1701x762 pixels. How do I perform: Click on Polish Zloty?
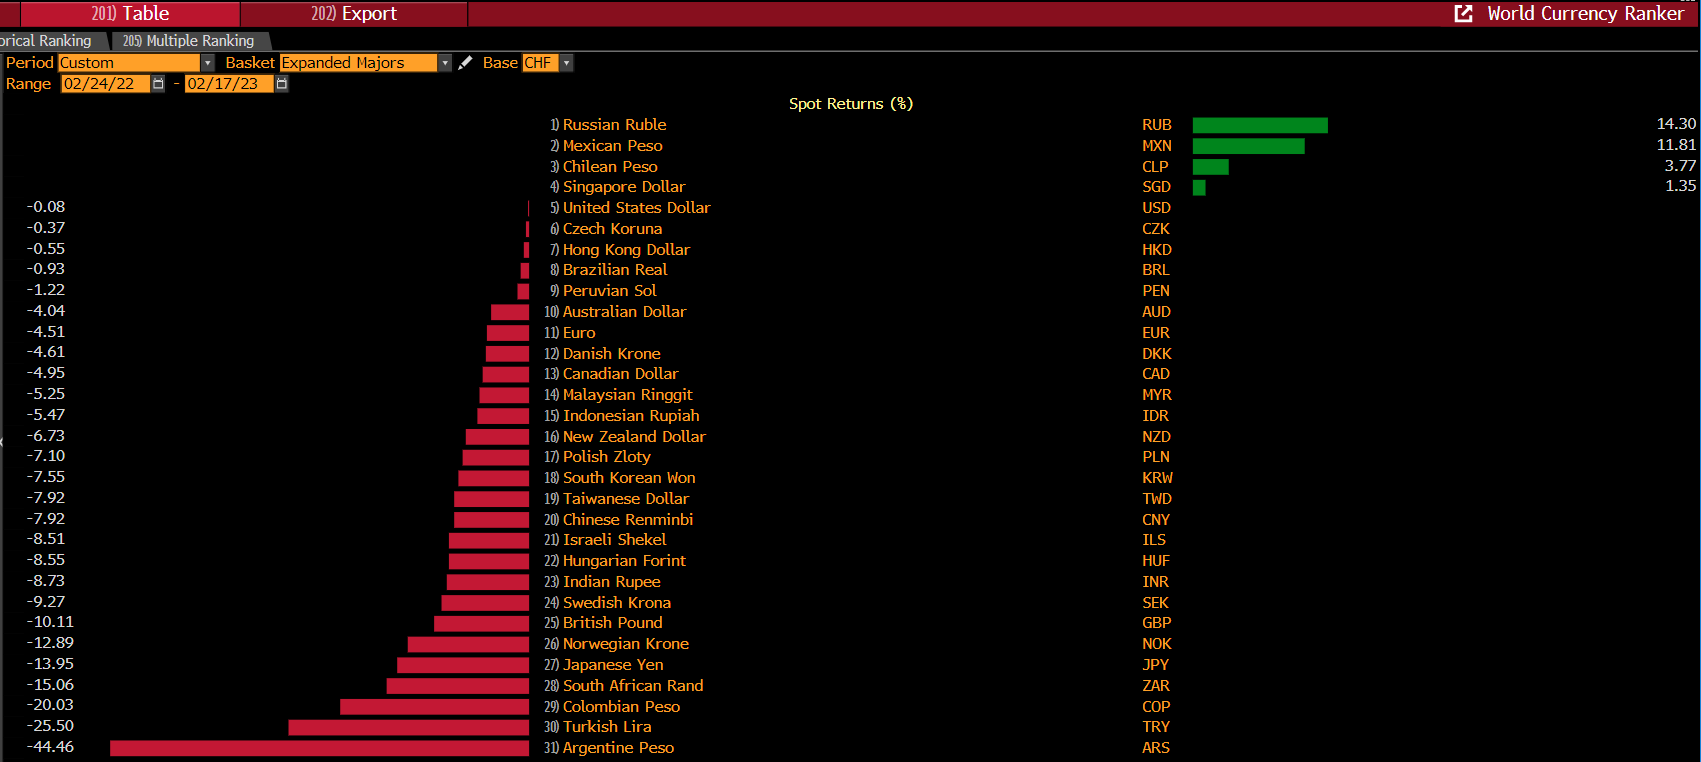[606, 457]
